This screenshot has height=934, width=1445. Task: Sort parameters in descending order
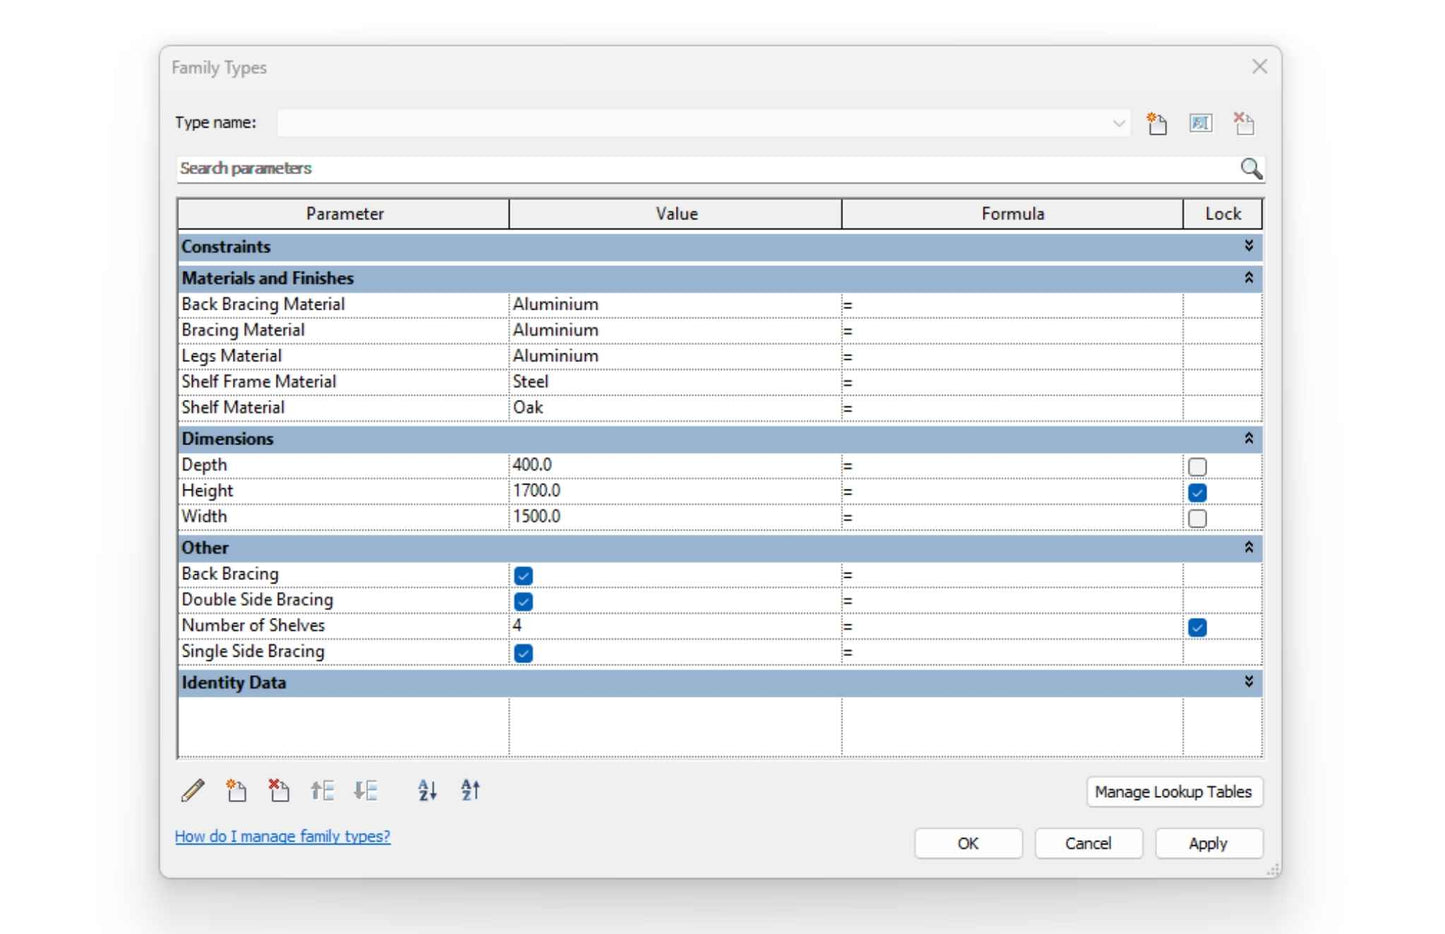point(470,791)
